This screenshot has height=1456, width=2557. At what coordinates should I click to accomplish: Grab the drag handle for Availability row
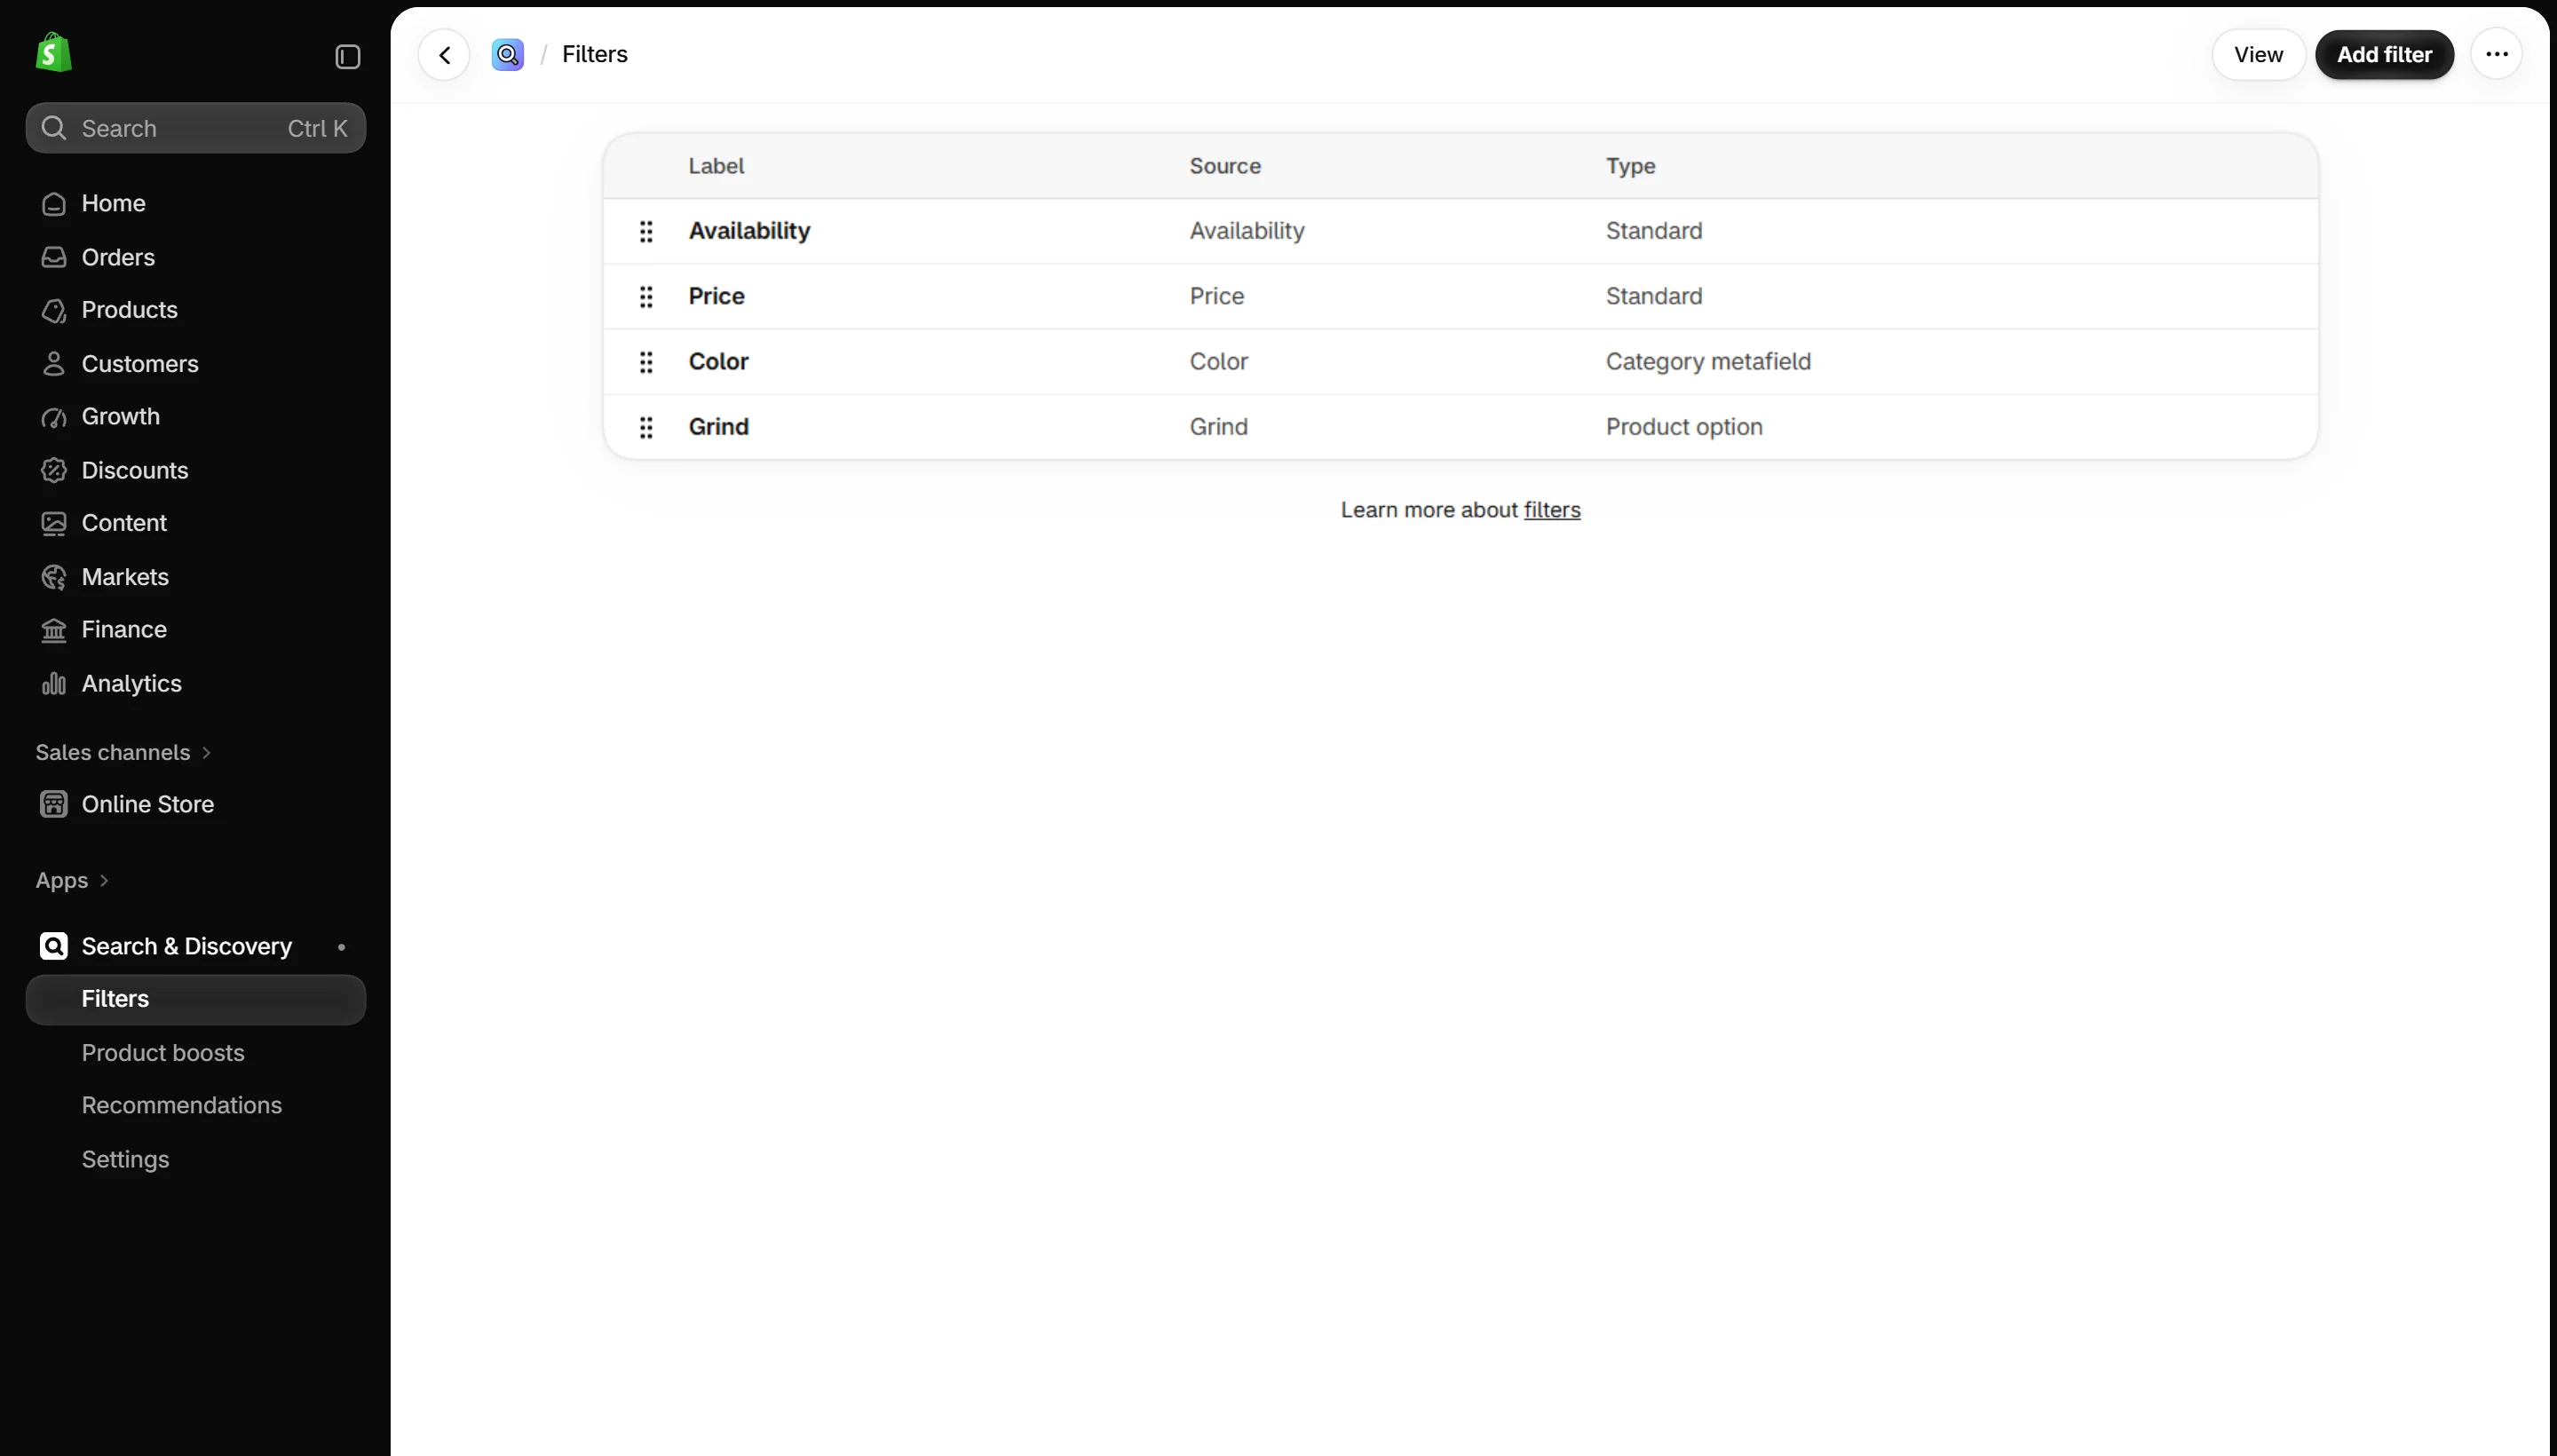[646, 231]
